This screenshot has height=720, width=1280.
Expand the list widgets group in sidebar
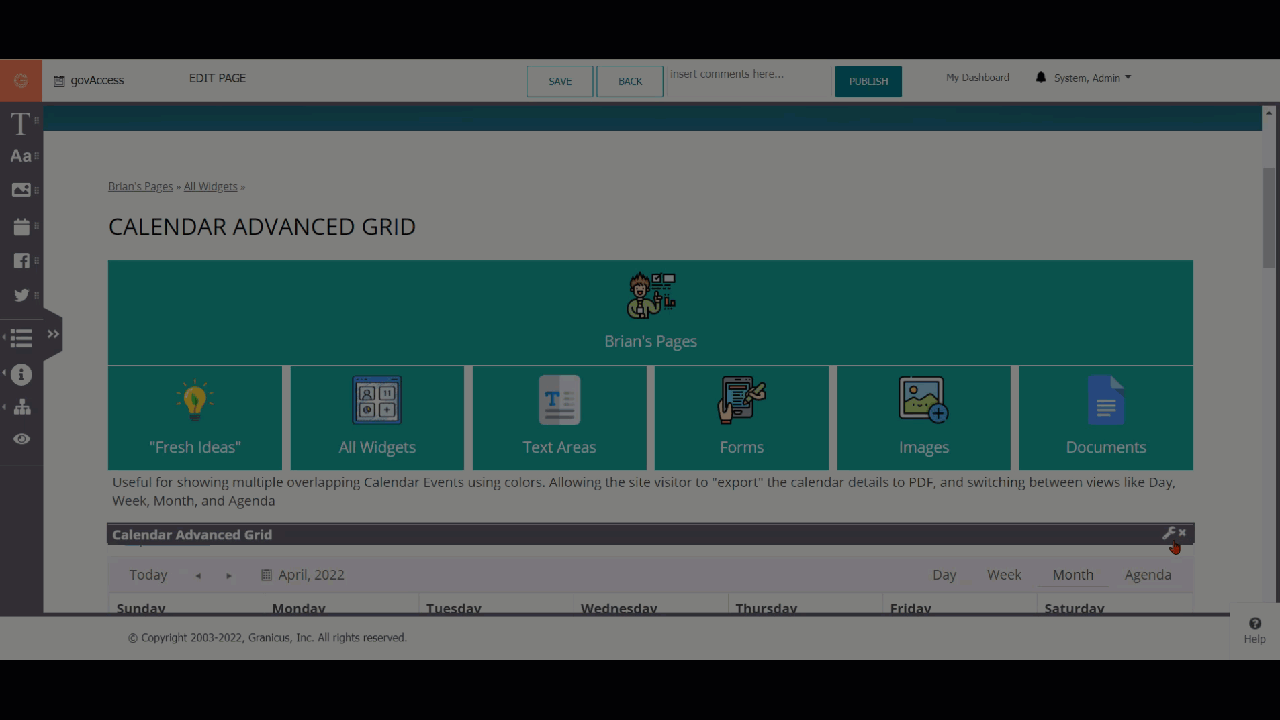click(21, 339)
